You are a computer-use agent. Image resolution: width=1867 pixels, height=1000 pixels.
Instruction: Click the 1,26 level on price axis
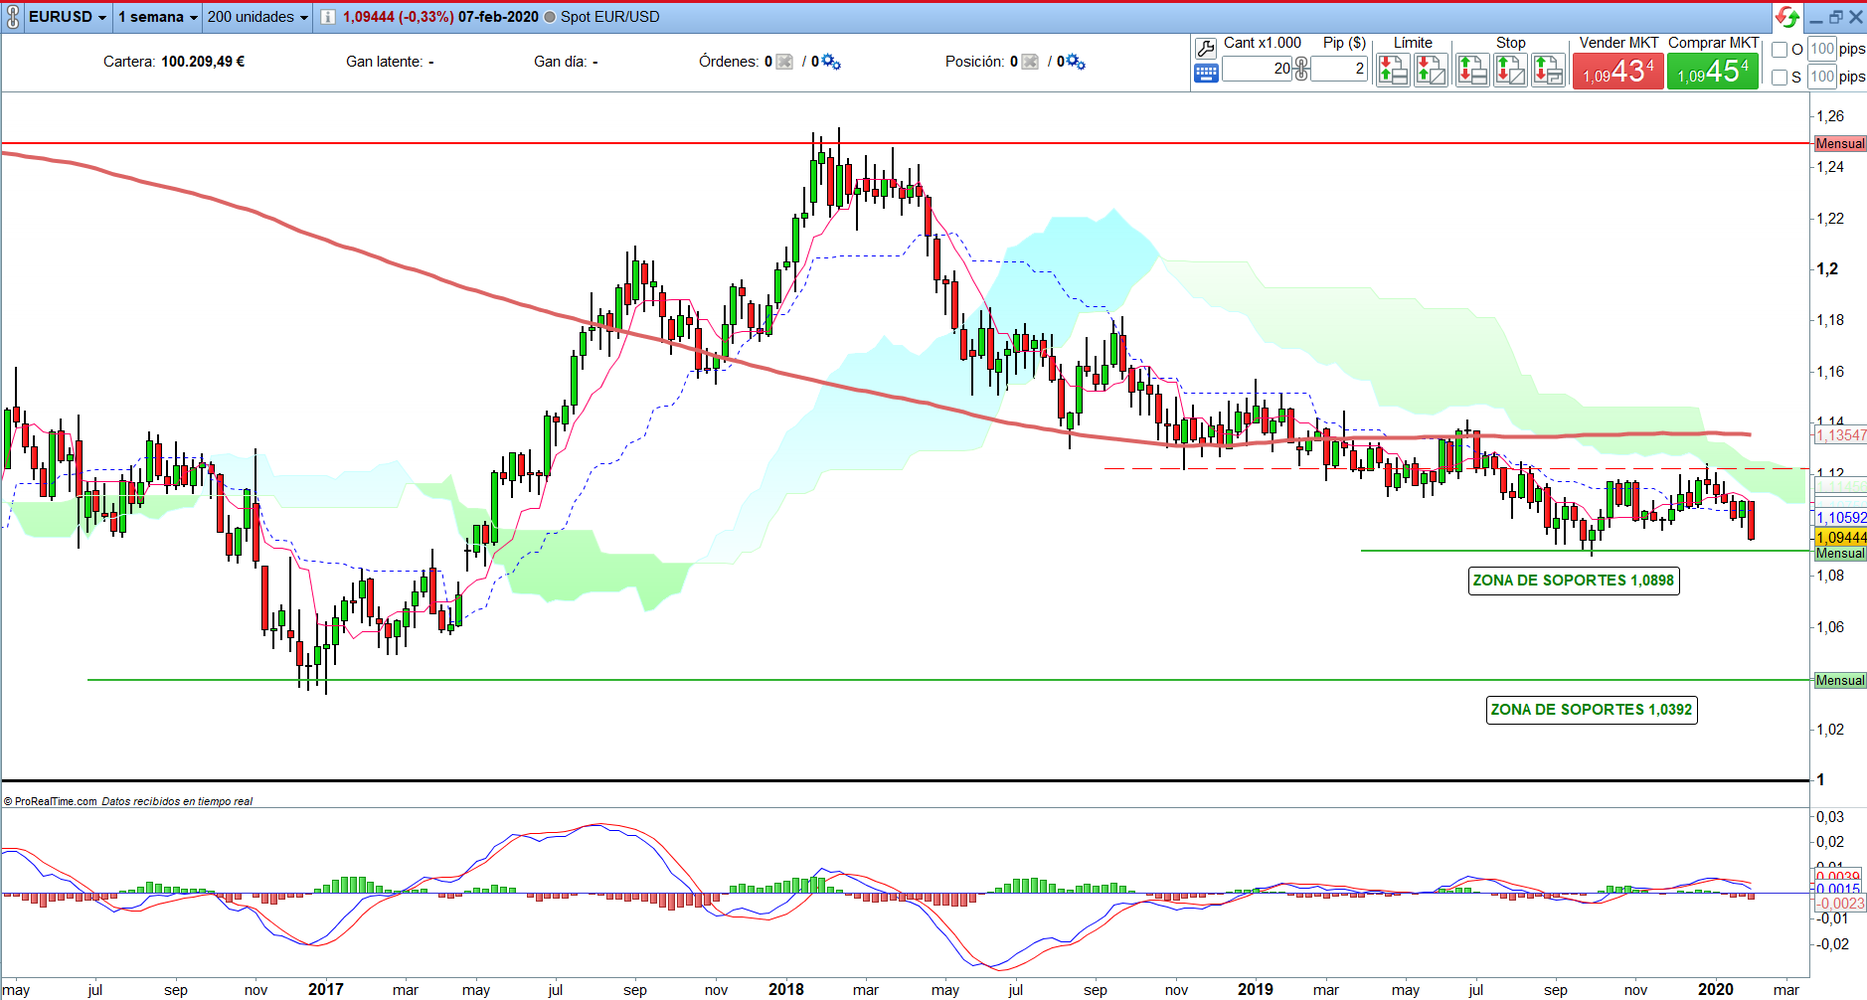click(1830, 117)
